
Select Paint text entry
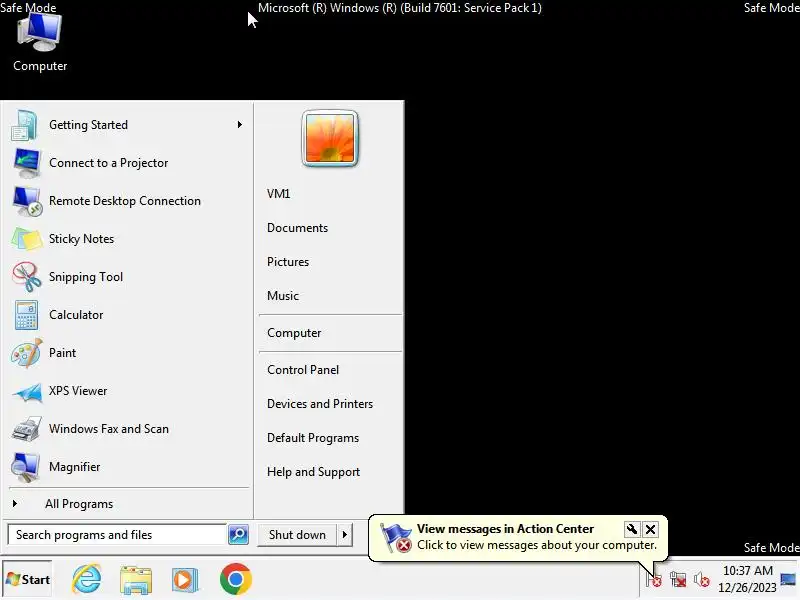pos(62,353)
